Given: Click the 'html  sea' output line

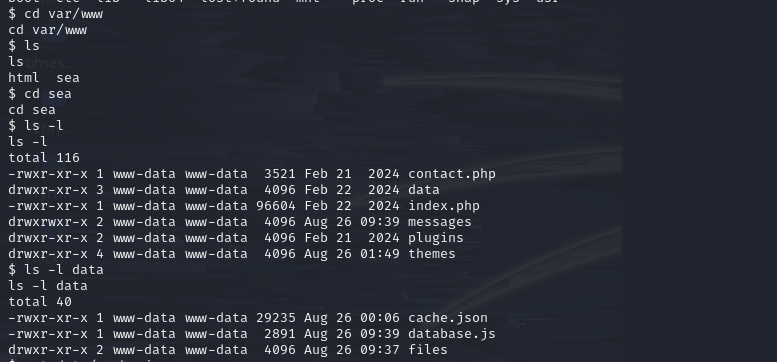Looking at the screenshot, I should (44, 78).
